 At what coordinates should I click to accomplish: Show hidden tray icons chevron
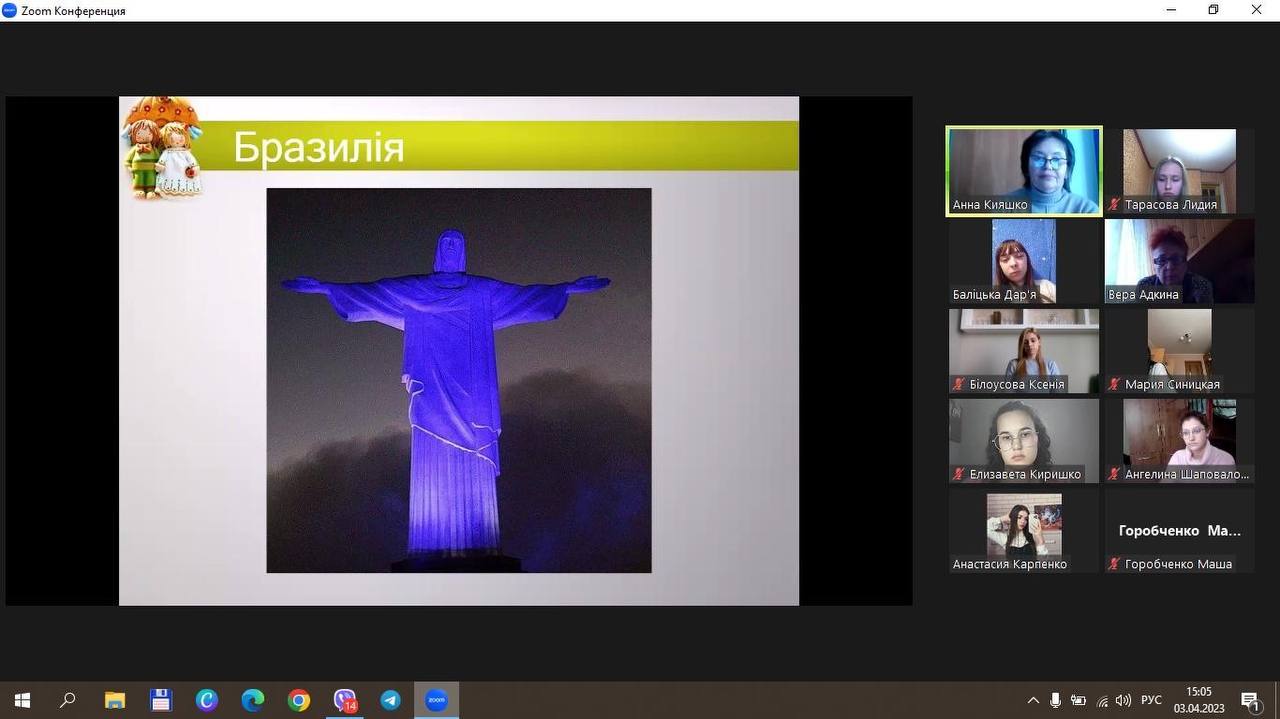point(1033,700)
